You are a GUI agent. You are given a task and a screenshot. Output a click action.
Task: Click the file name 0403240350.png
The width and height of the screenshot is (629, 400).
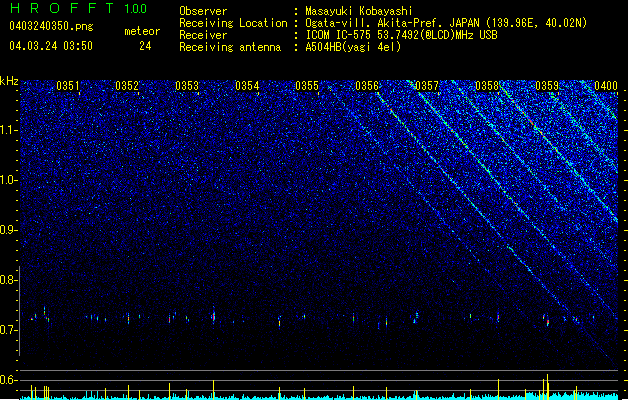pos(51,26)
